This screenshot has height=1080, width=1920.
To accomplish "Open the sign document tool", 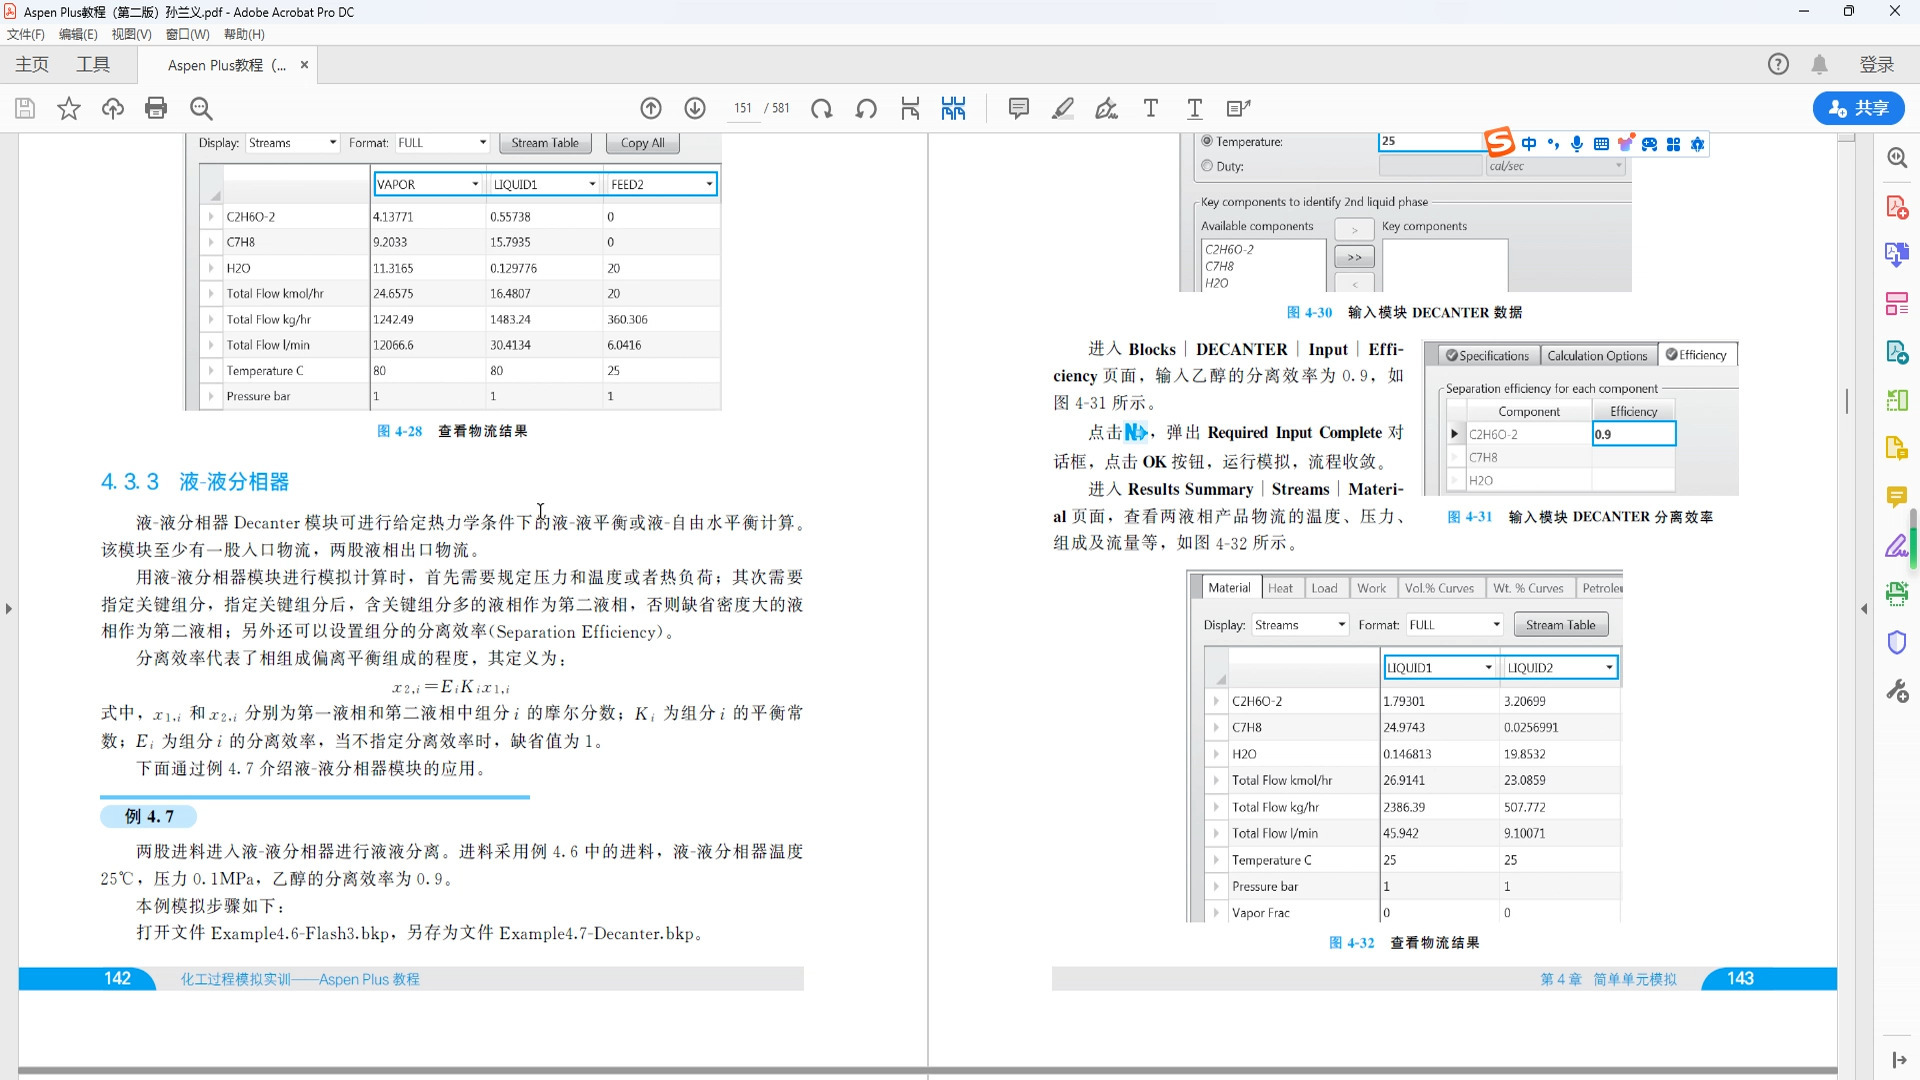I will pyautogui.click(x=1107, y=108).
